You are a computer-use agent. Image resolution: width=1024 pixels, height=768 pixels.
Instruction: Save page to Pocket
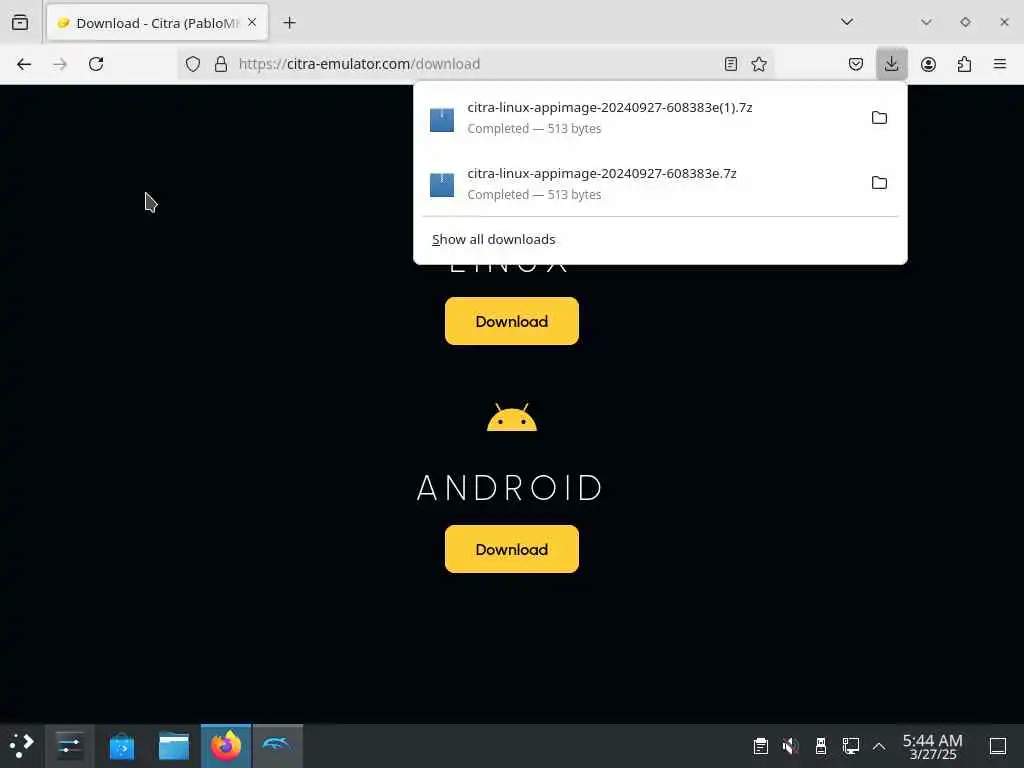856,64
